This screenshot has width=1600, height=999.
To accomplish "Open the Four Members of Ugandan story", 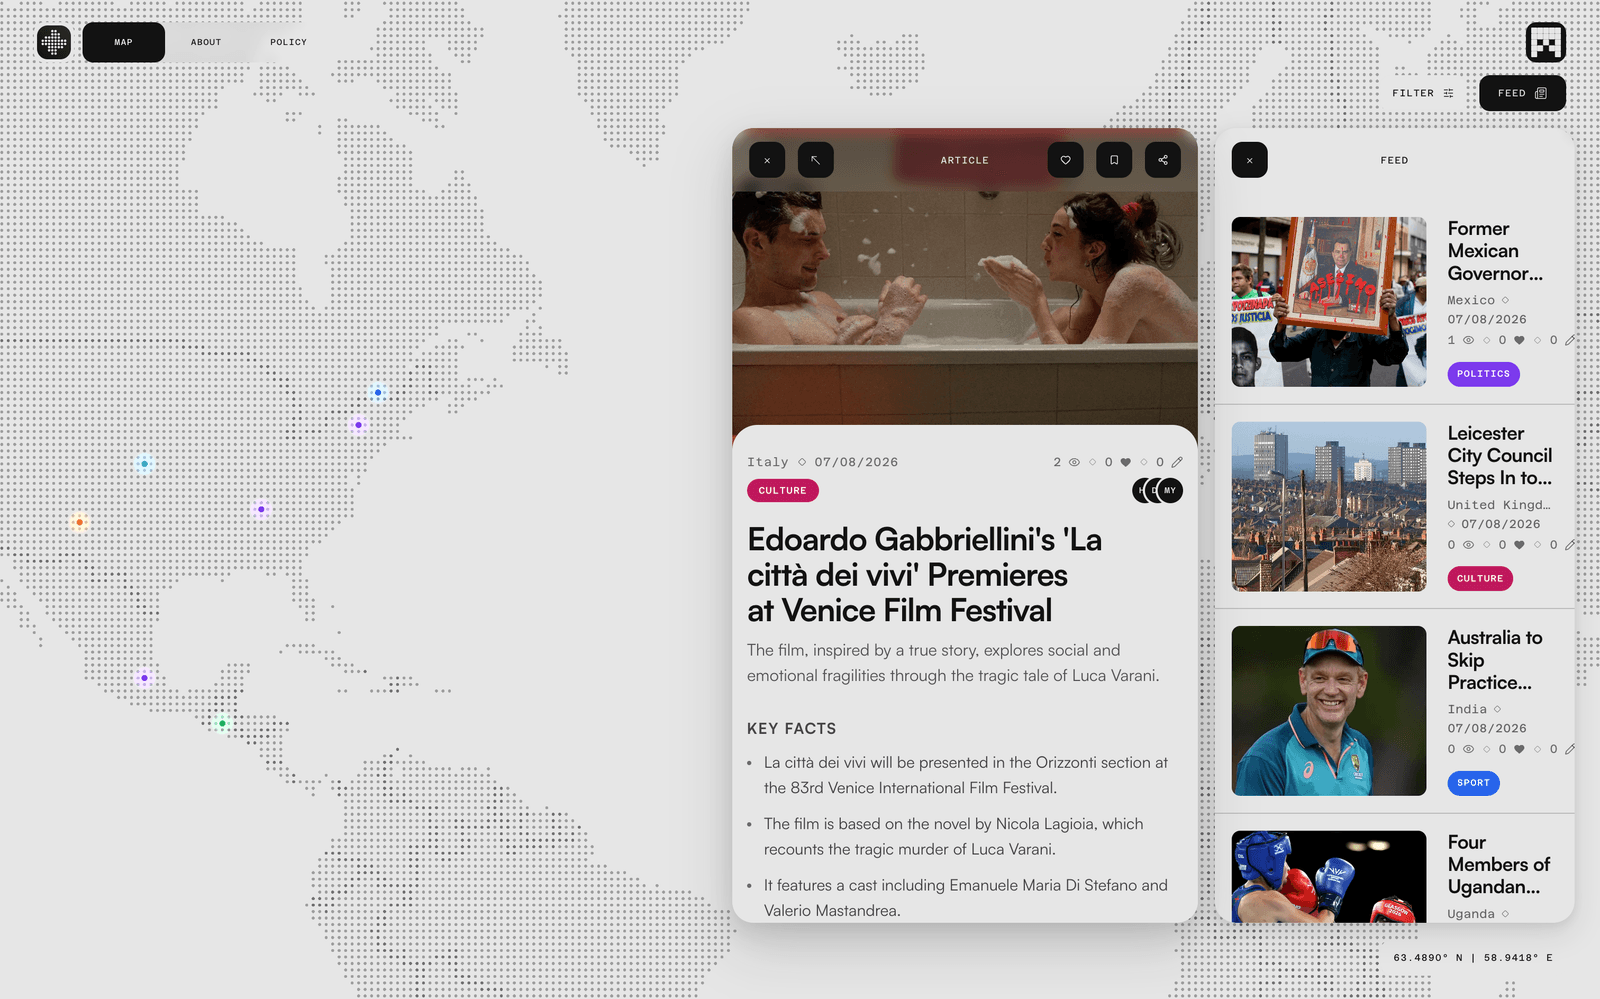I will click(x=1498, y=865).
